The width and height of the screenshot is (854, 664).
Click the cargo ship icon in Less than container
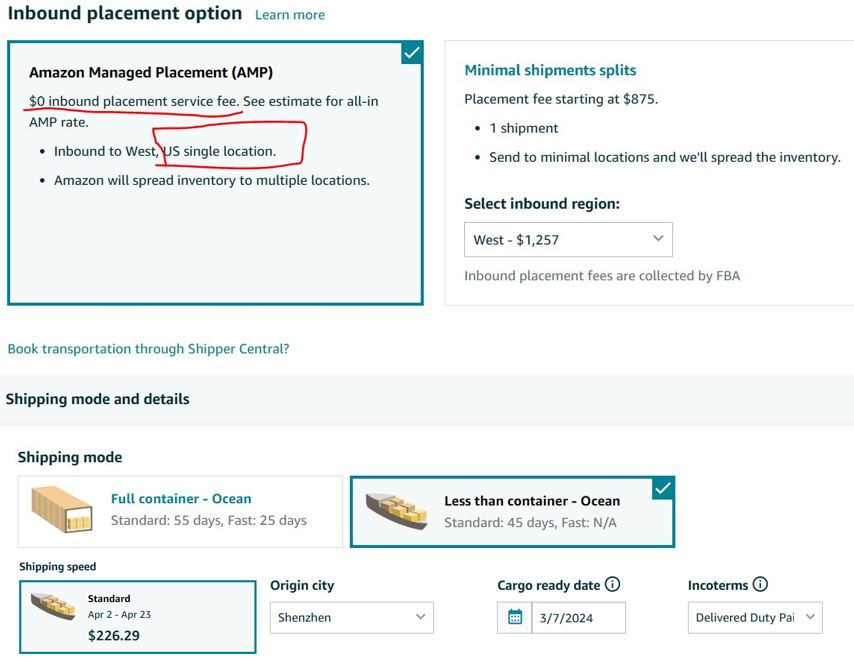coord(396,511)
